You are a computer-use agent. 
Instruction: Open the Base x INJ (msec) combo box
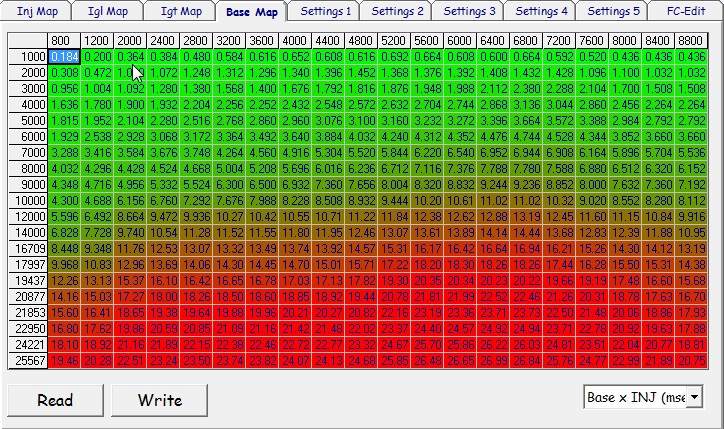tap(643, 397)
